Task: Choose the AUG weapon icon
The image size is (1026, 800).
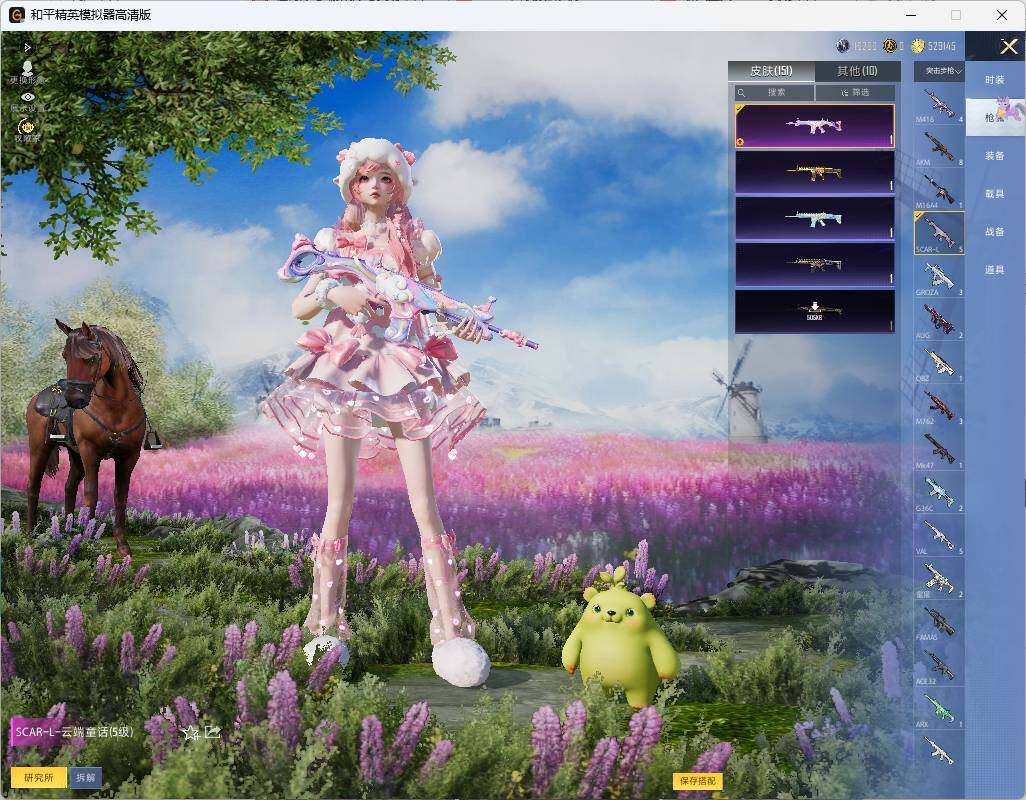Action: pos(939,320)
